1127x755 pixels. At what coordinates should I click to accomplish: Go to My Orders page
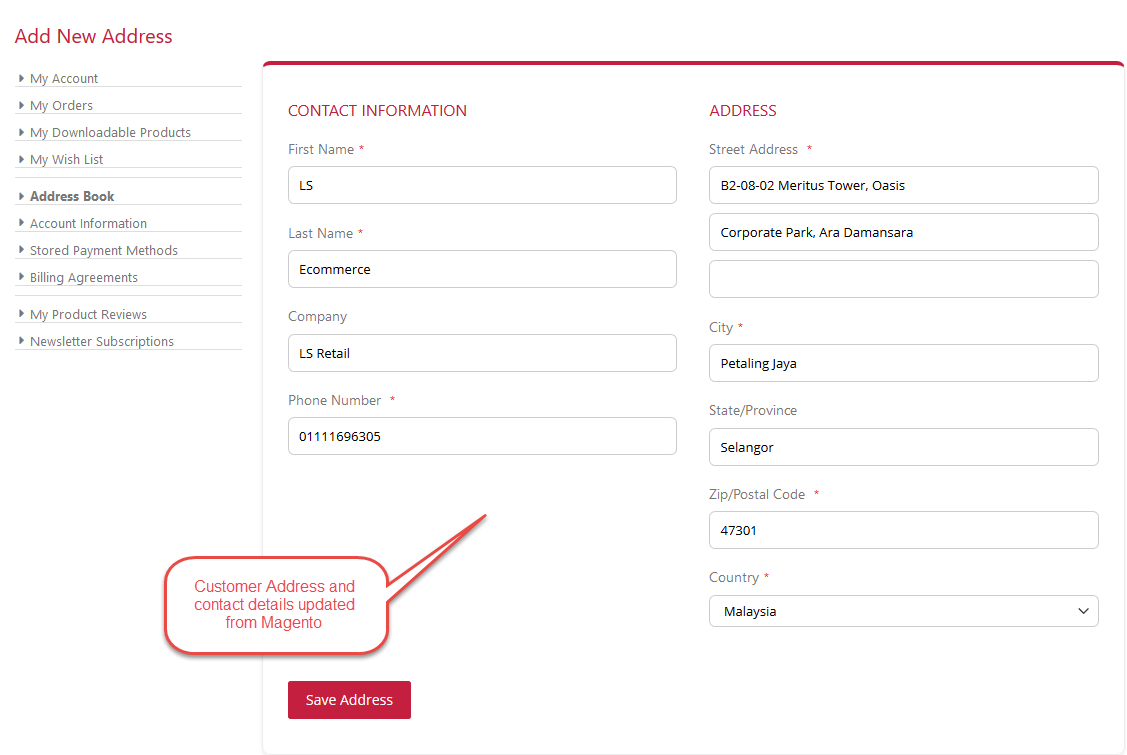tap(61, 106)
